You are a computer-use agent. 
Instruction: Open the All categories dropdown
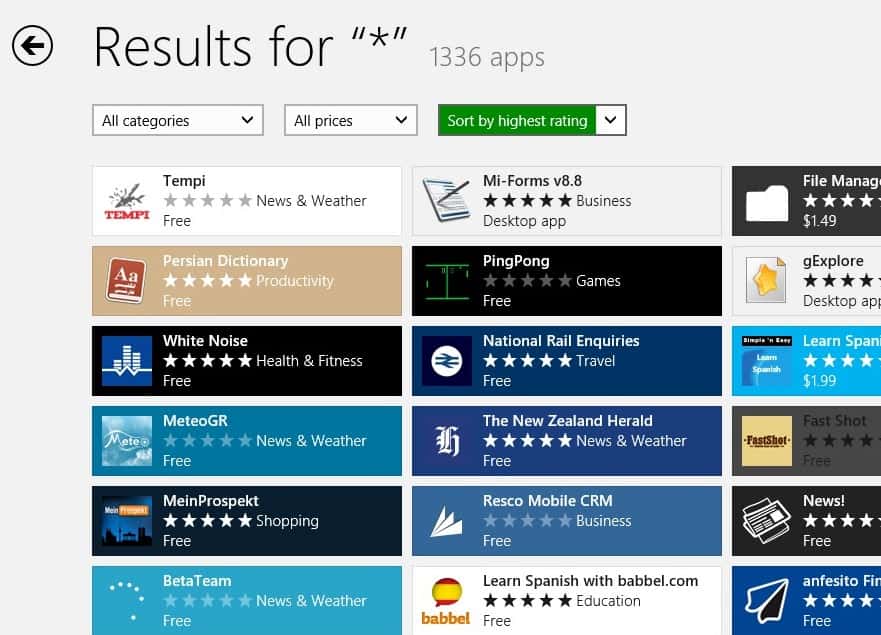pyautogui.click(x=178, y=120)
